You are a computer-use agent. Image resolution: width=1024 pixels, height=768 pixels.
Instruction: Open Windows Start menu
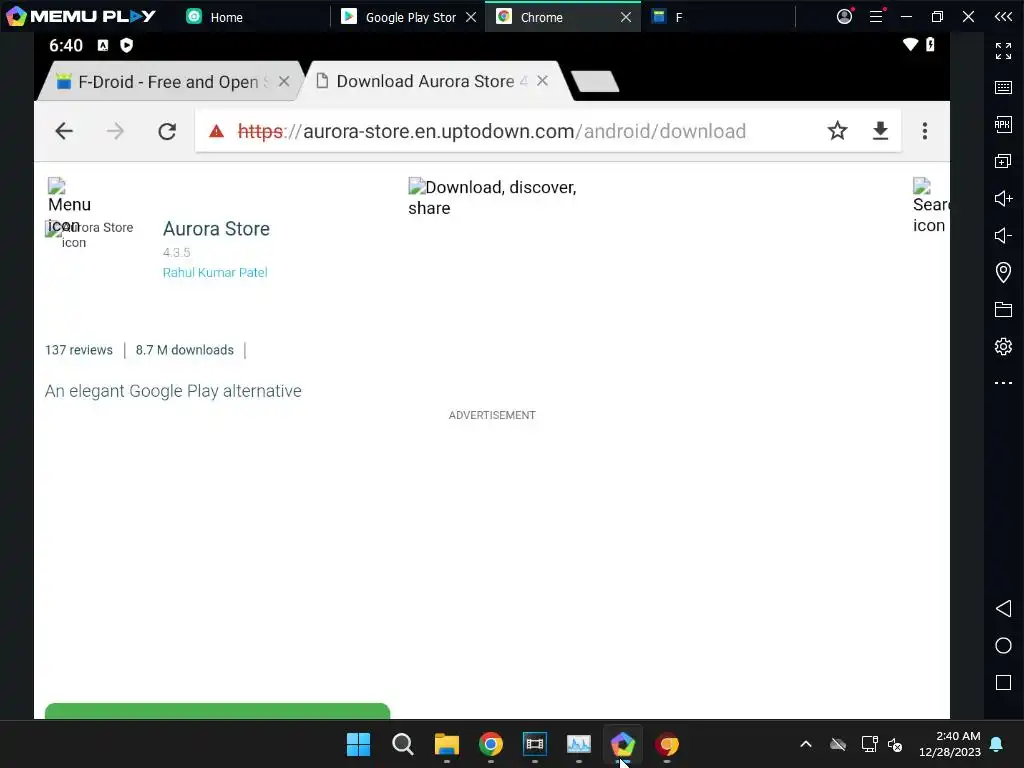pyautogui.click(x=358, y=744)
